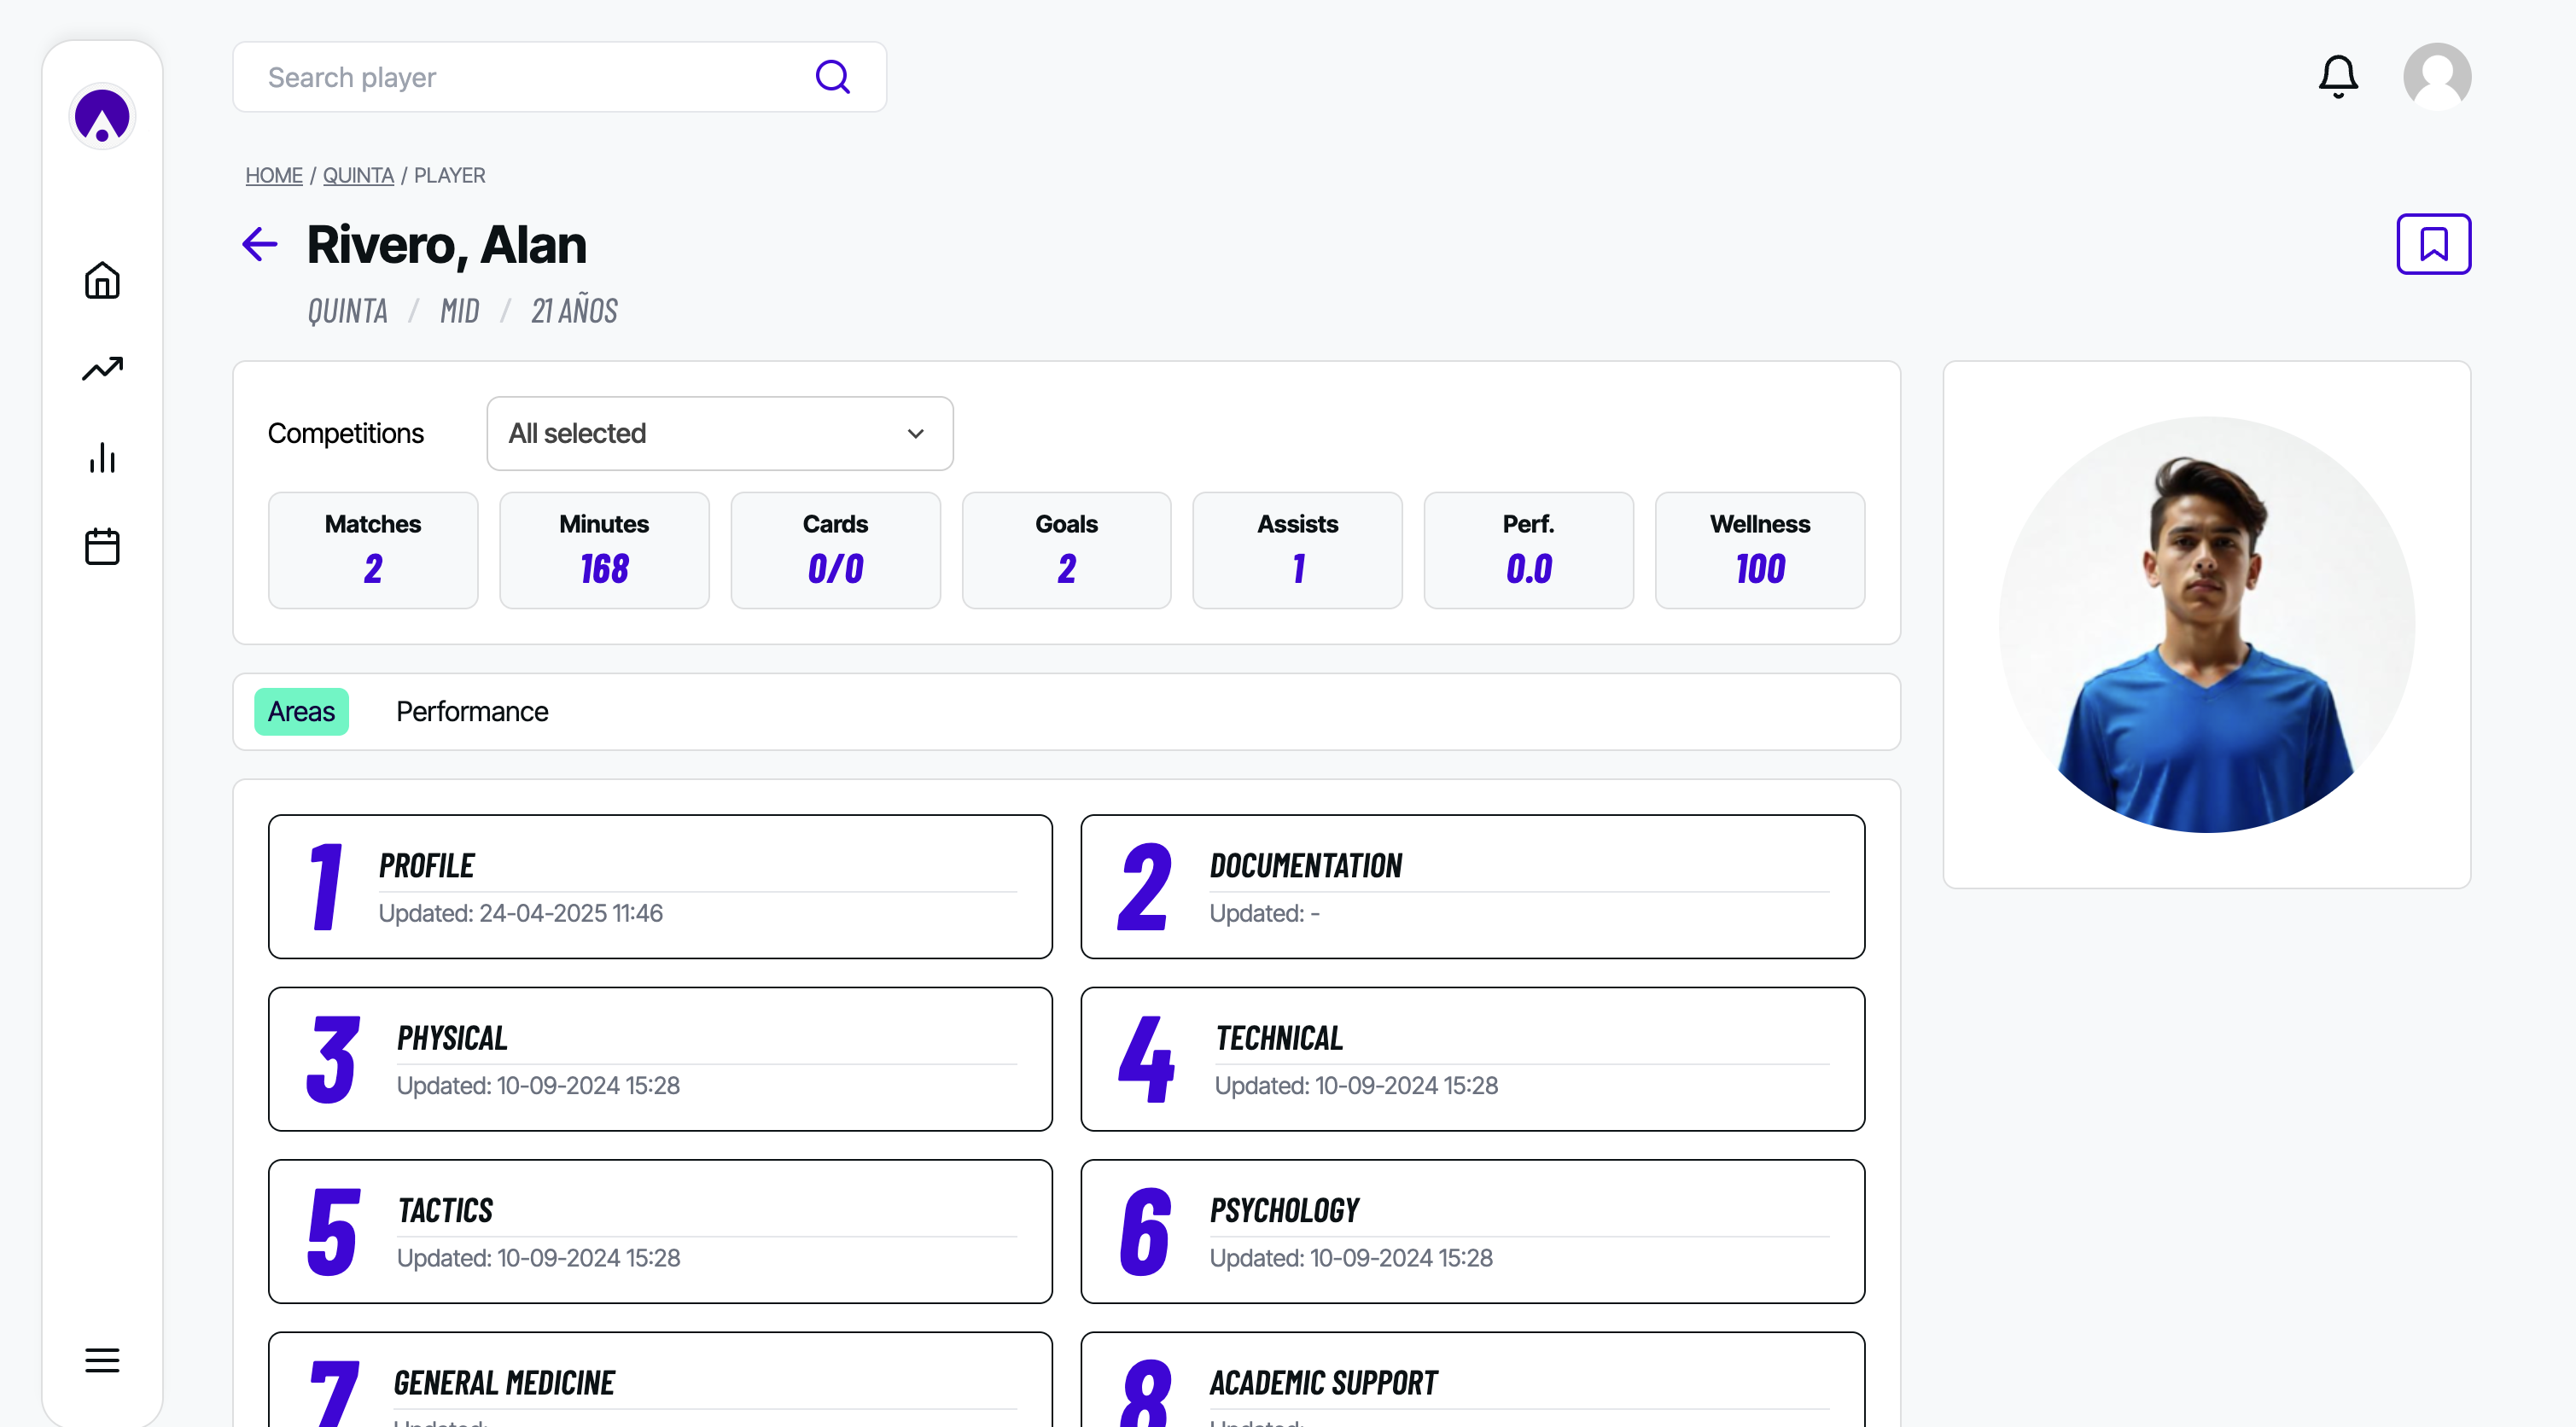The height and width of the screenshot is (1427, 2576).
Task: Open the Physical area card
Action: pyautogui.click(x=660, y=1059)
